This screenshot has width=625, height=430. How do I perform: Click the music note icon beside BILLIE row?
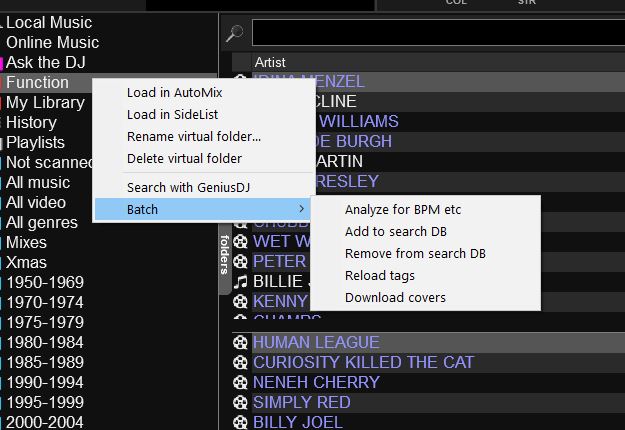(x=240, y=281)
